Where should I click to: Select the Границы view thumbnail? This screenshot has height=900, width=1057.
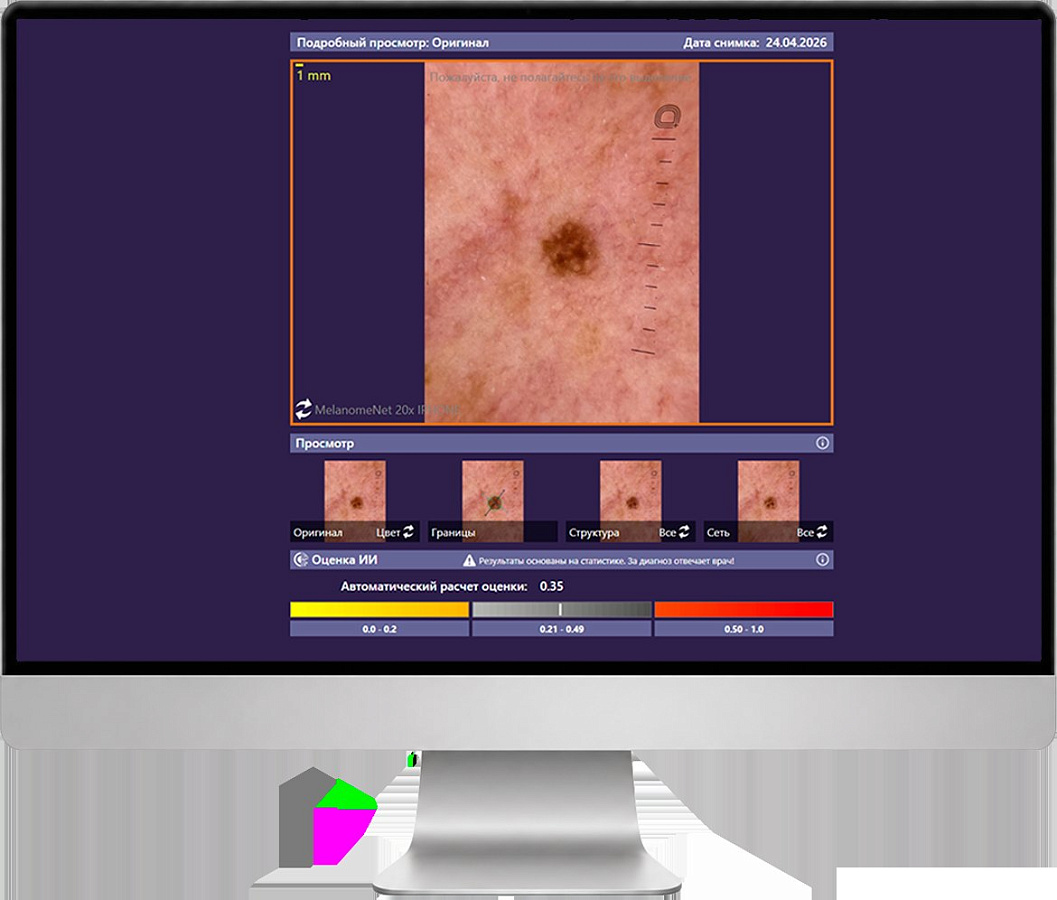tap(493, 500)
